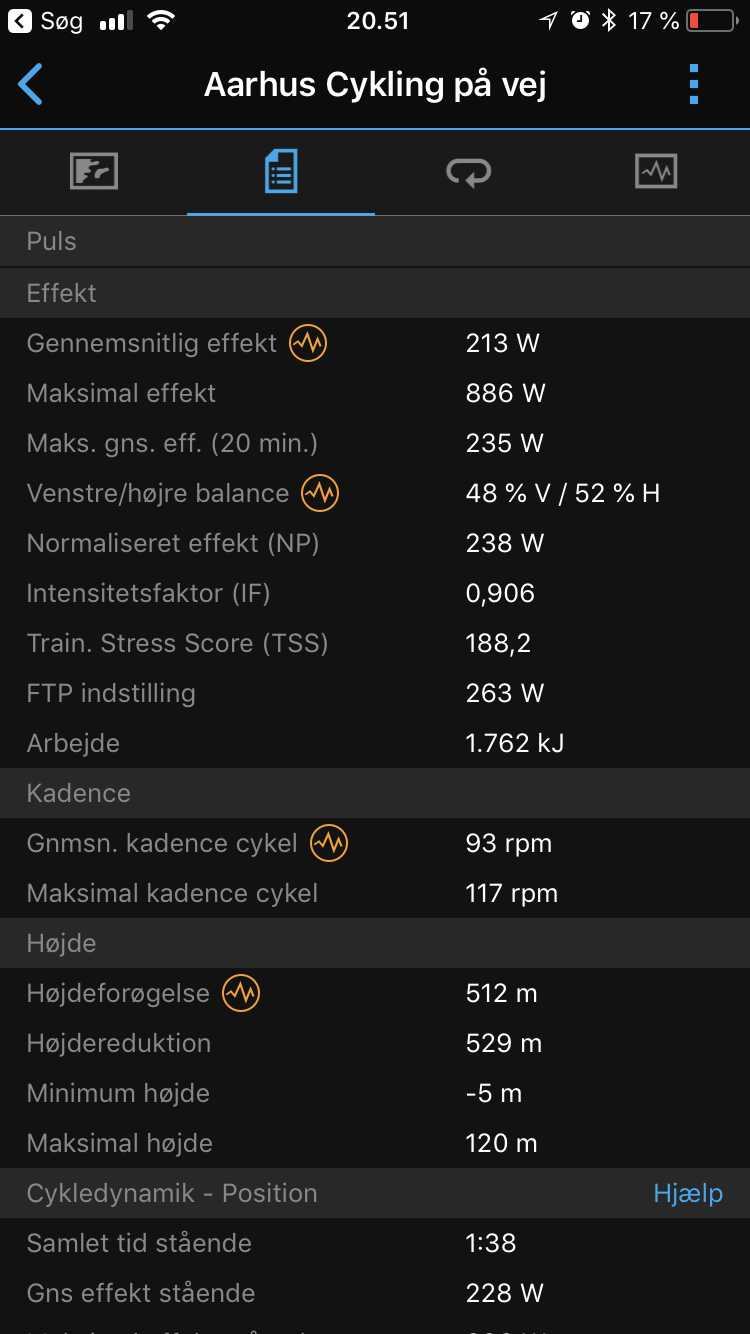Image resolution: width=750 pixels, height=1334 pixels.
Task: Tap chart icon beside Højdeforøgelse
Action: [x=241, y=993]
